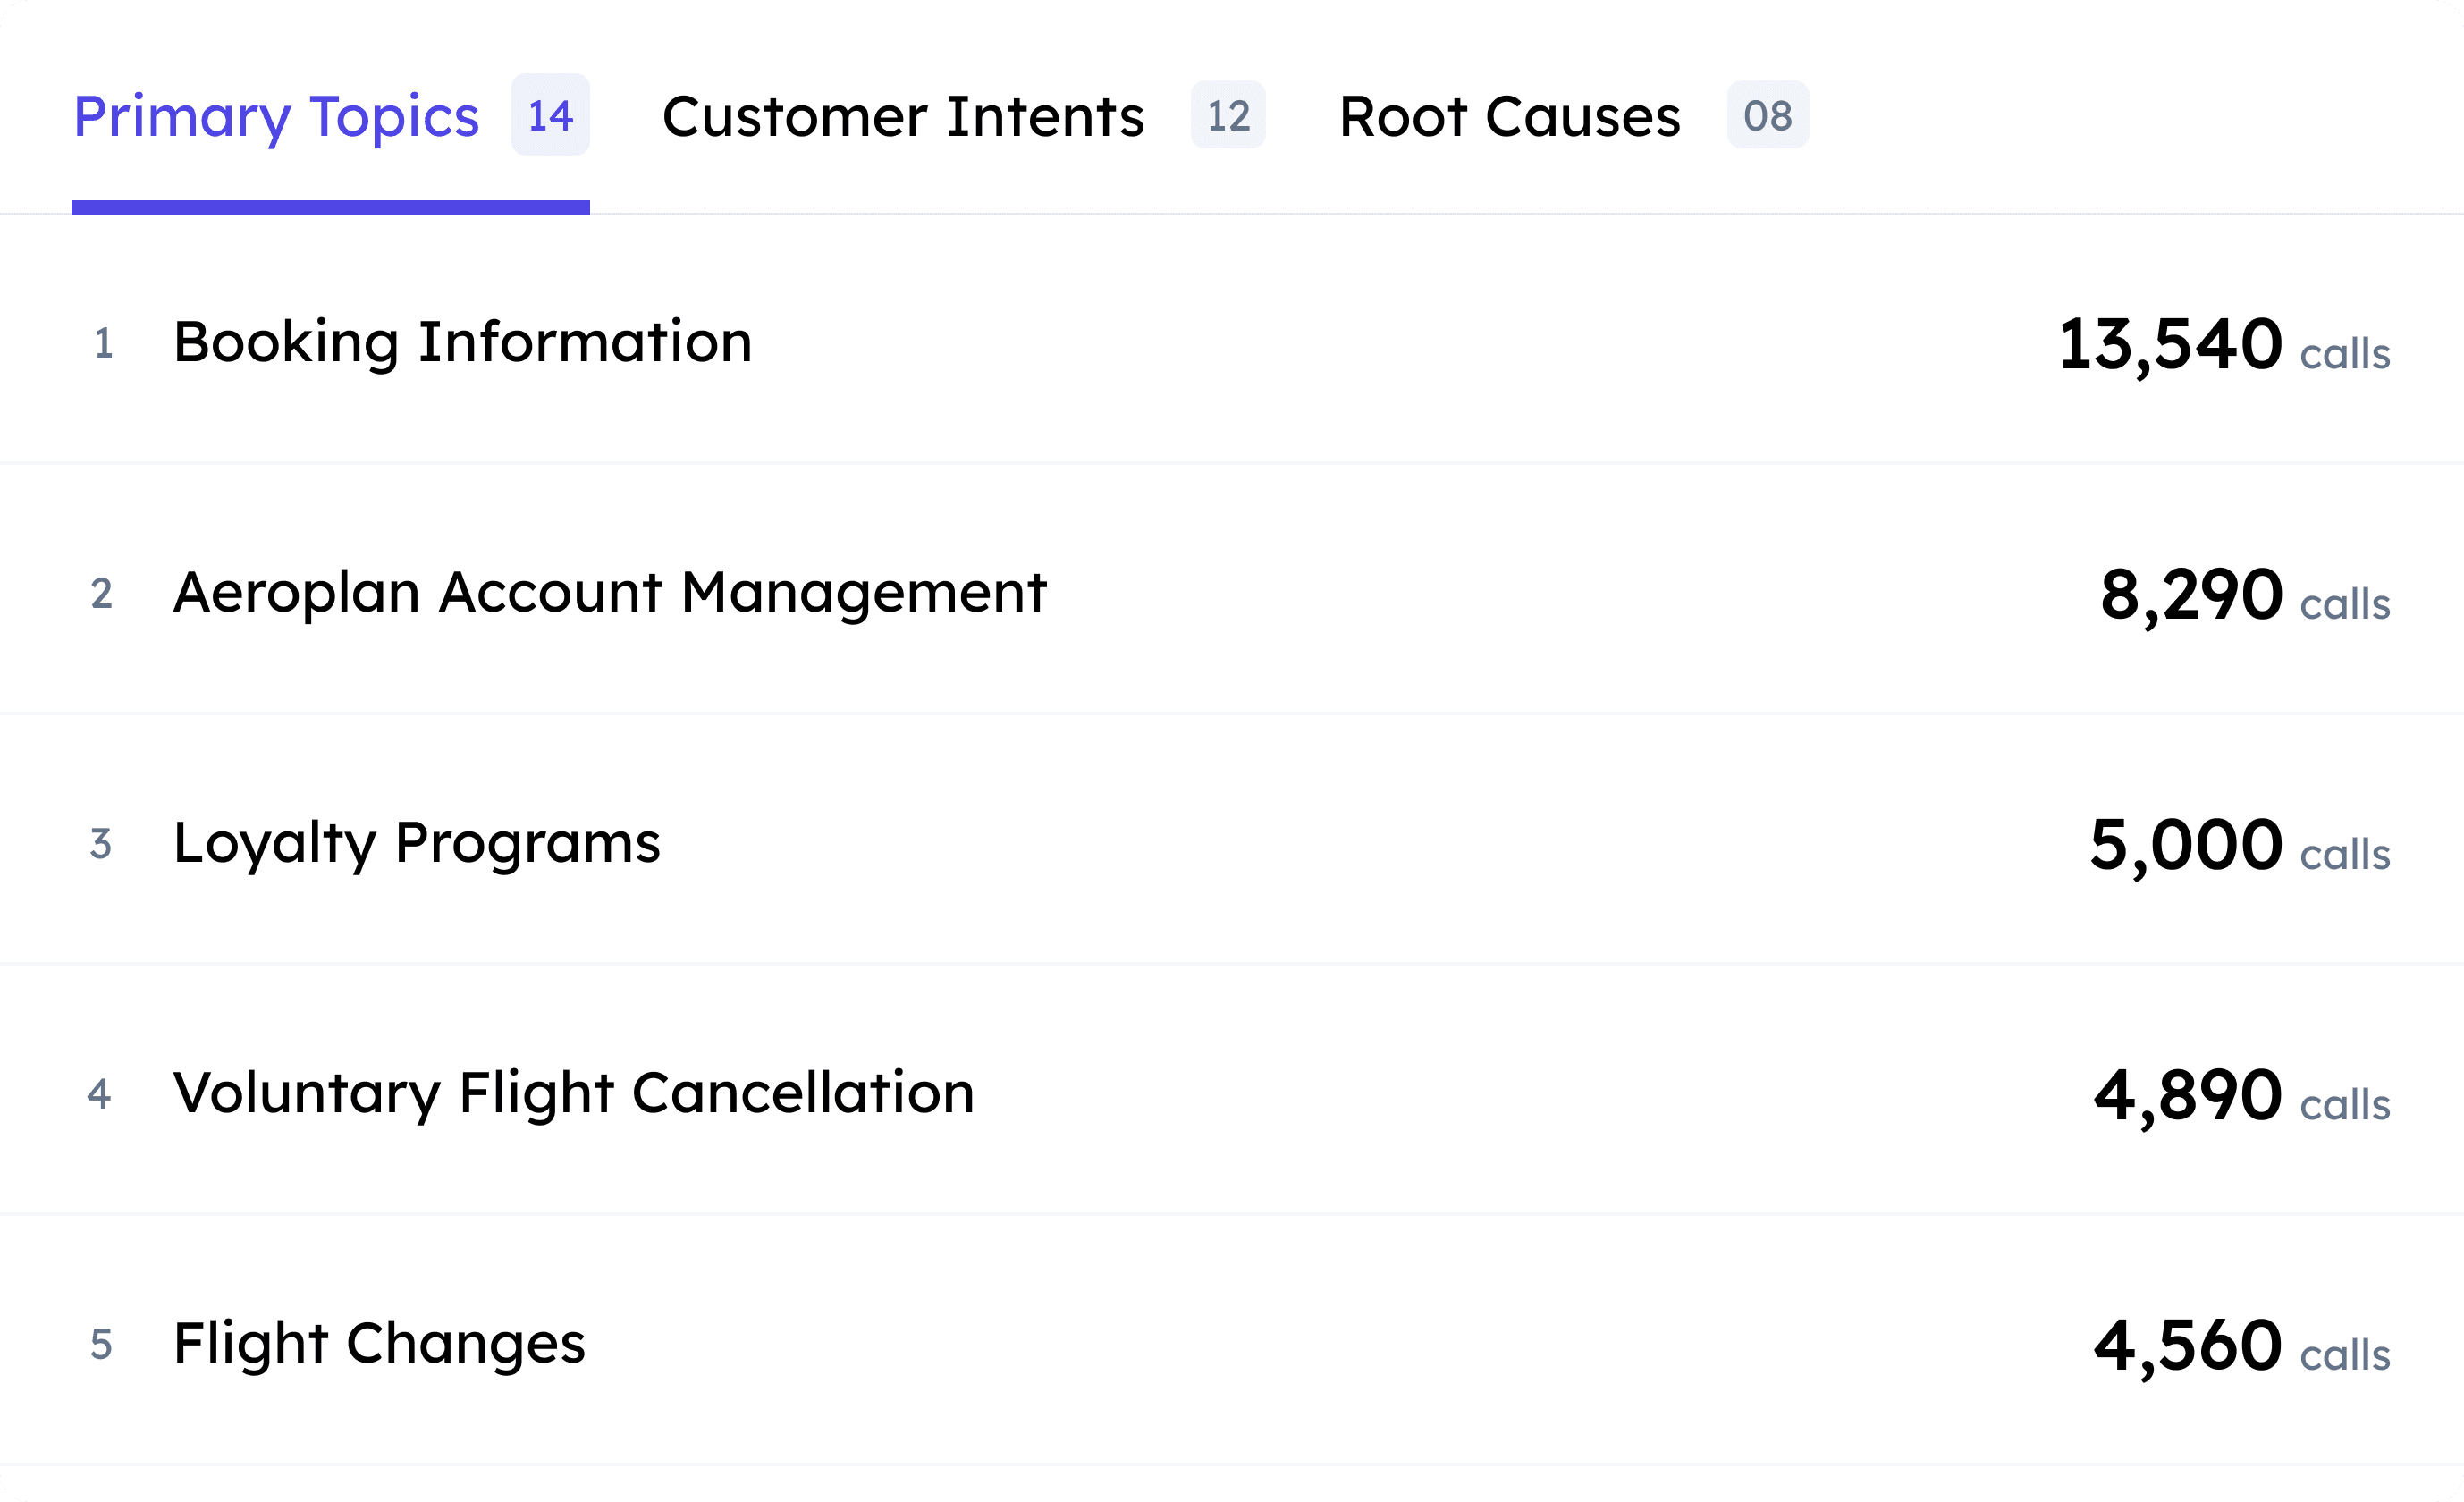Open the Customer Intents tab
The width and height of the screenshot is (2464, 1502).
pyautogui.click(x=902, y=117)
